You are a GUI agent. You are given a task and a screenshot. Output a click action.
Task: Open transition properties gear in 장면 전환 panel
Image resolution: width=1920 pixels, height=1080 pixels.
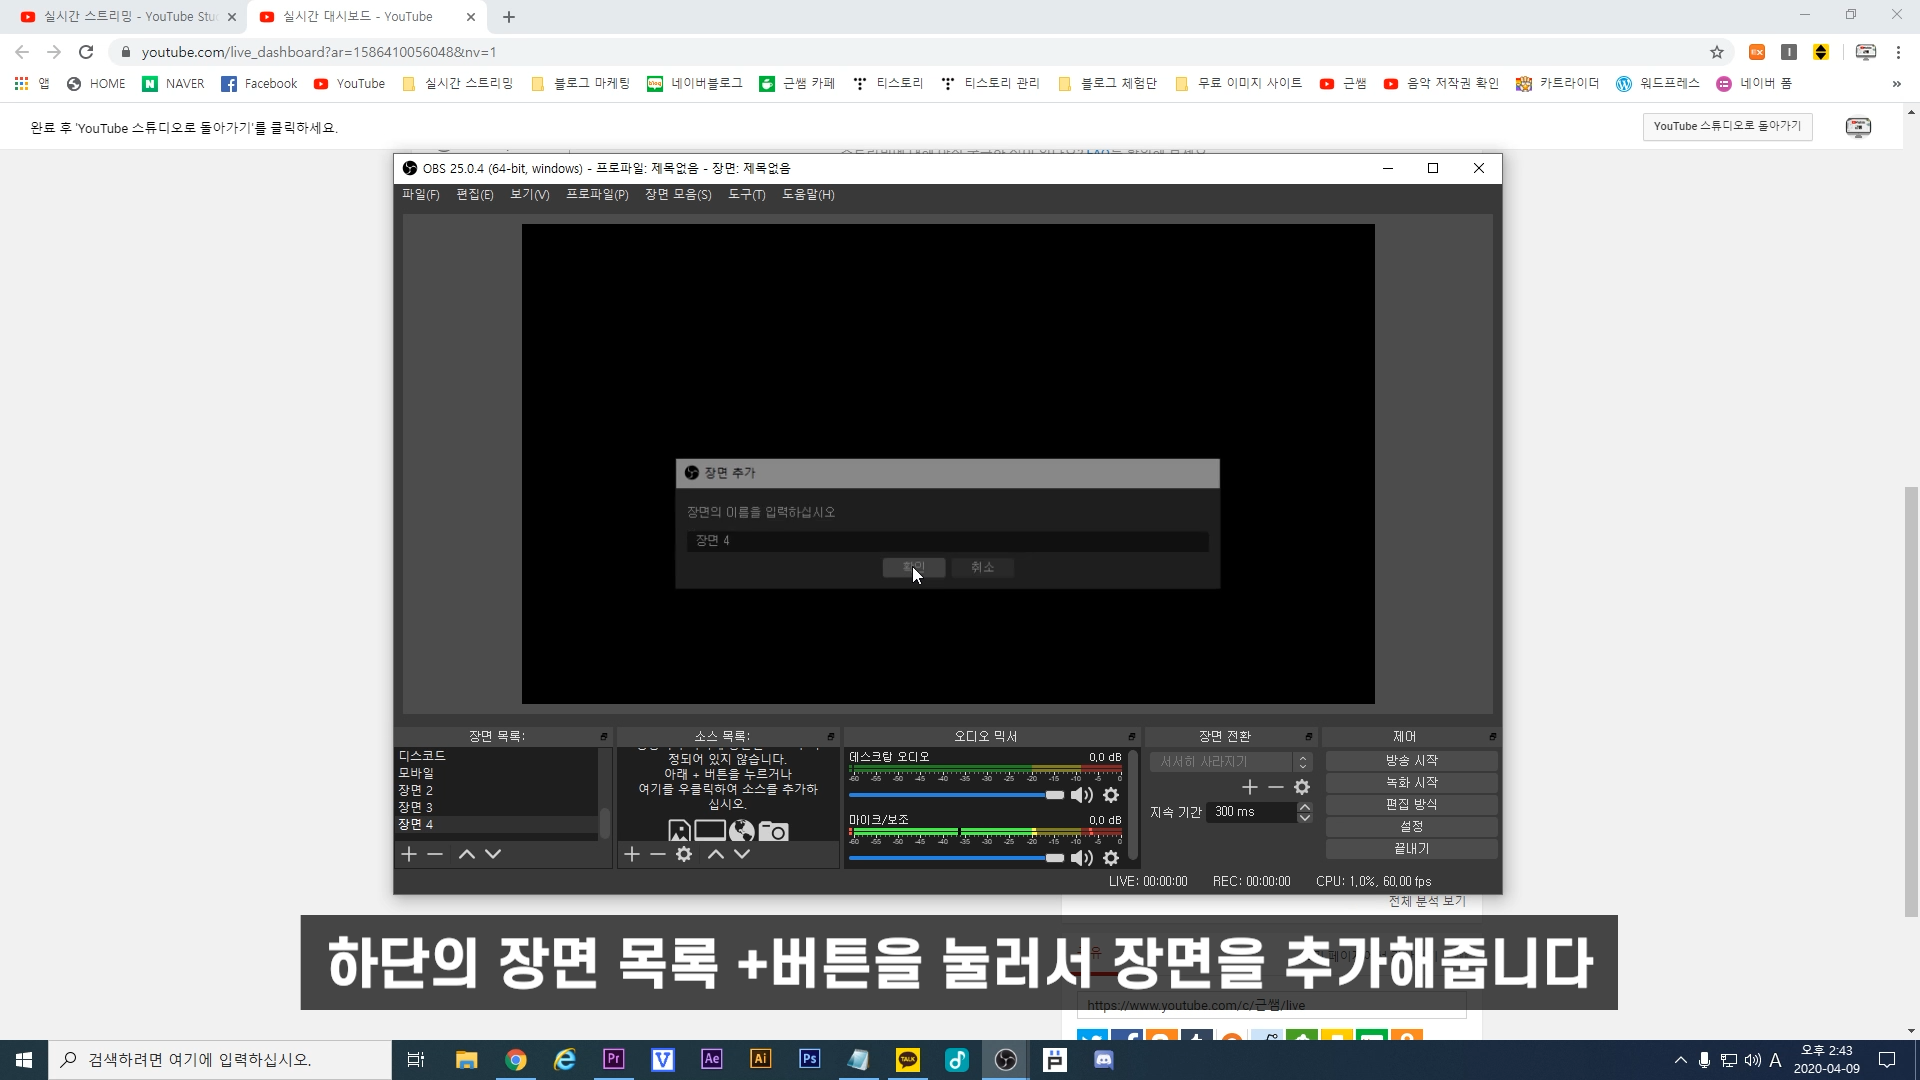1302,787
